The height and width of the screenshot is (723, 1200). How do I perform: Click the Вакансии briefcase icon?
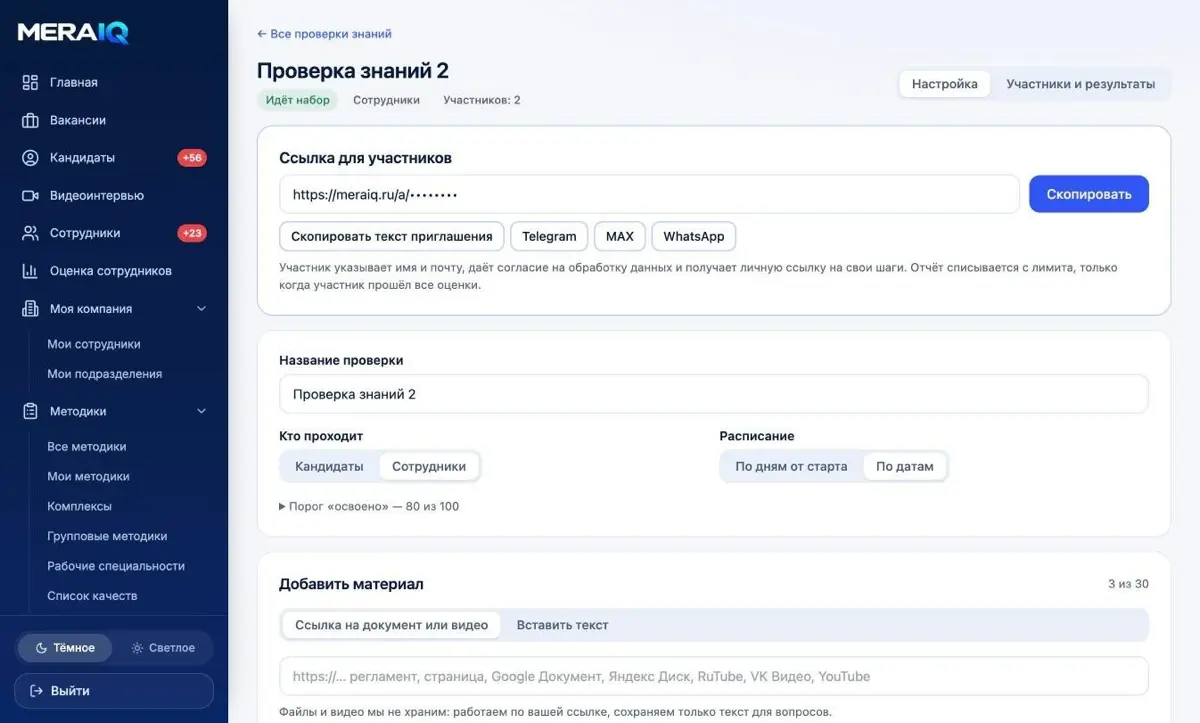coord(30,120)
